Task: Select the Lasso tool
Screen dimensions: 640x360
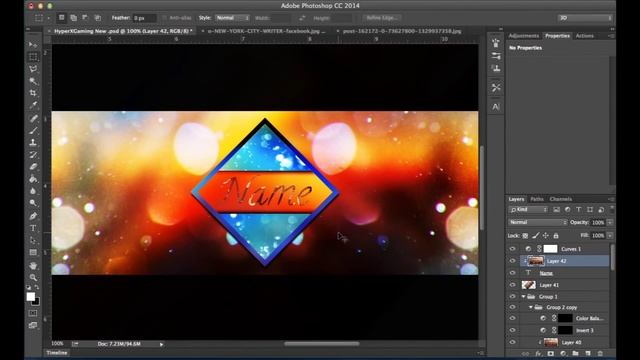Action: [x=33, y=69]
